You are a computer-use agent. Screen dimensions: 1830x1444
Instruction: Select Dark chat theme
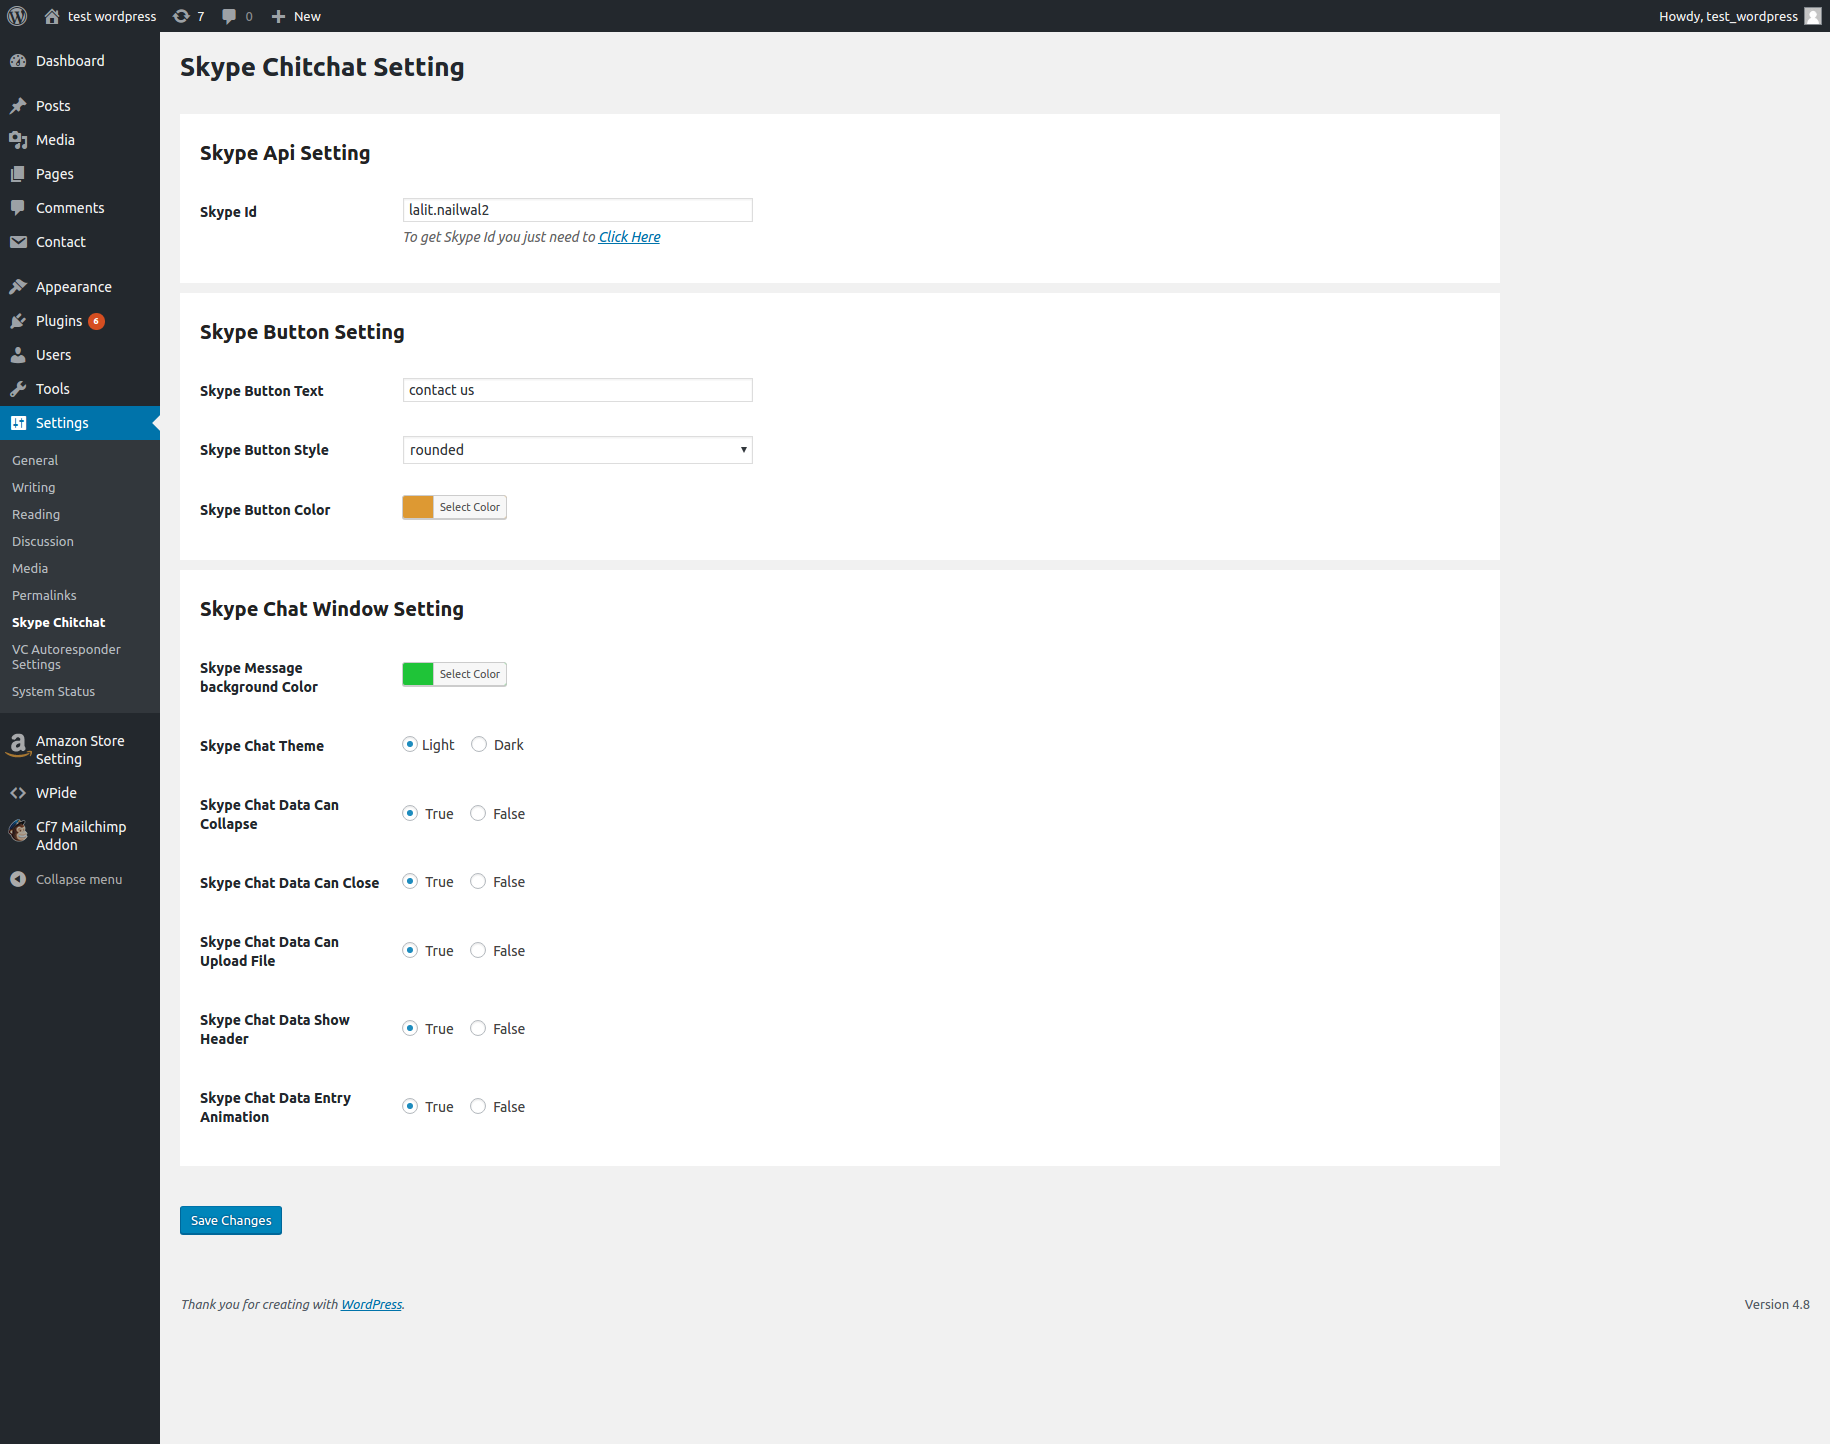click(x=479, y=744)
